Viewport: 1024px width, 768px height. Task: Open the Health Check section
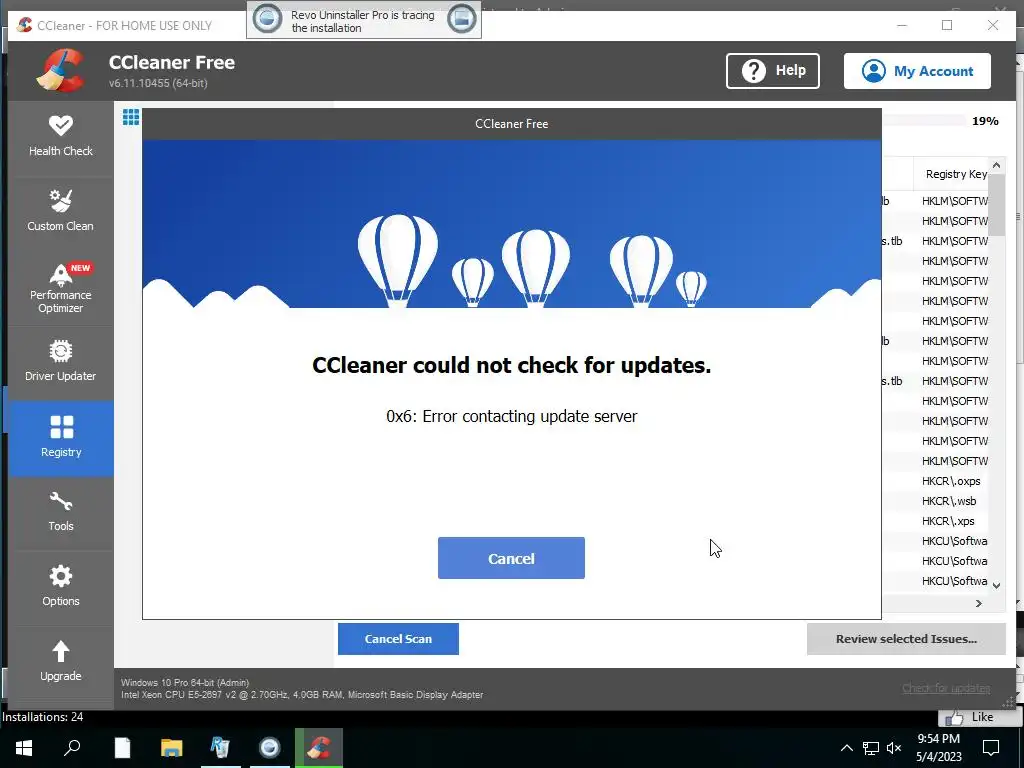tap(61, 137)
